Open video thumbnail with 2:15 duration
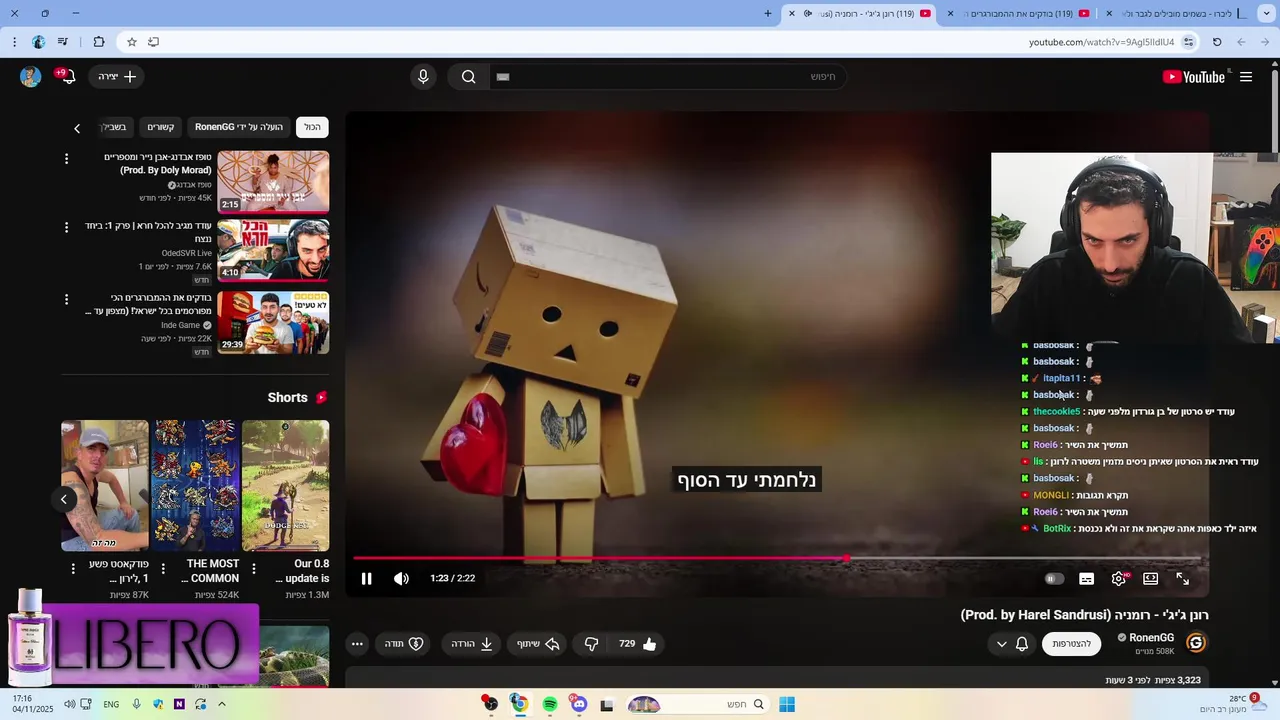1280x720 pixels. [273, 181]
